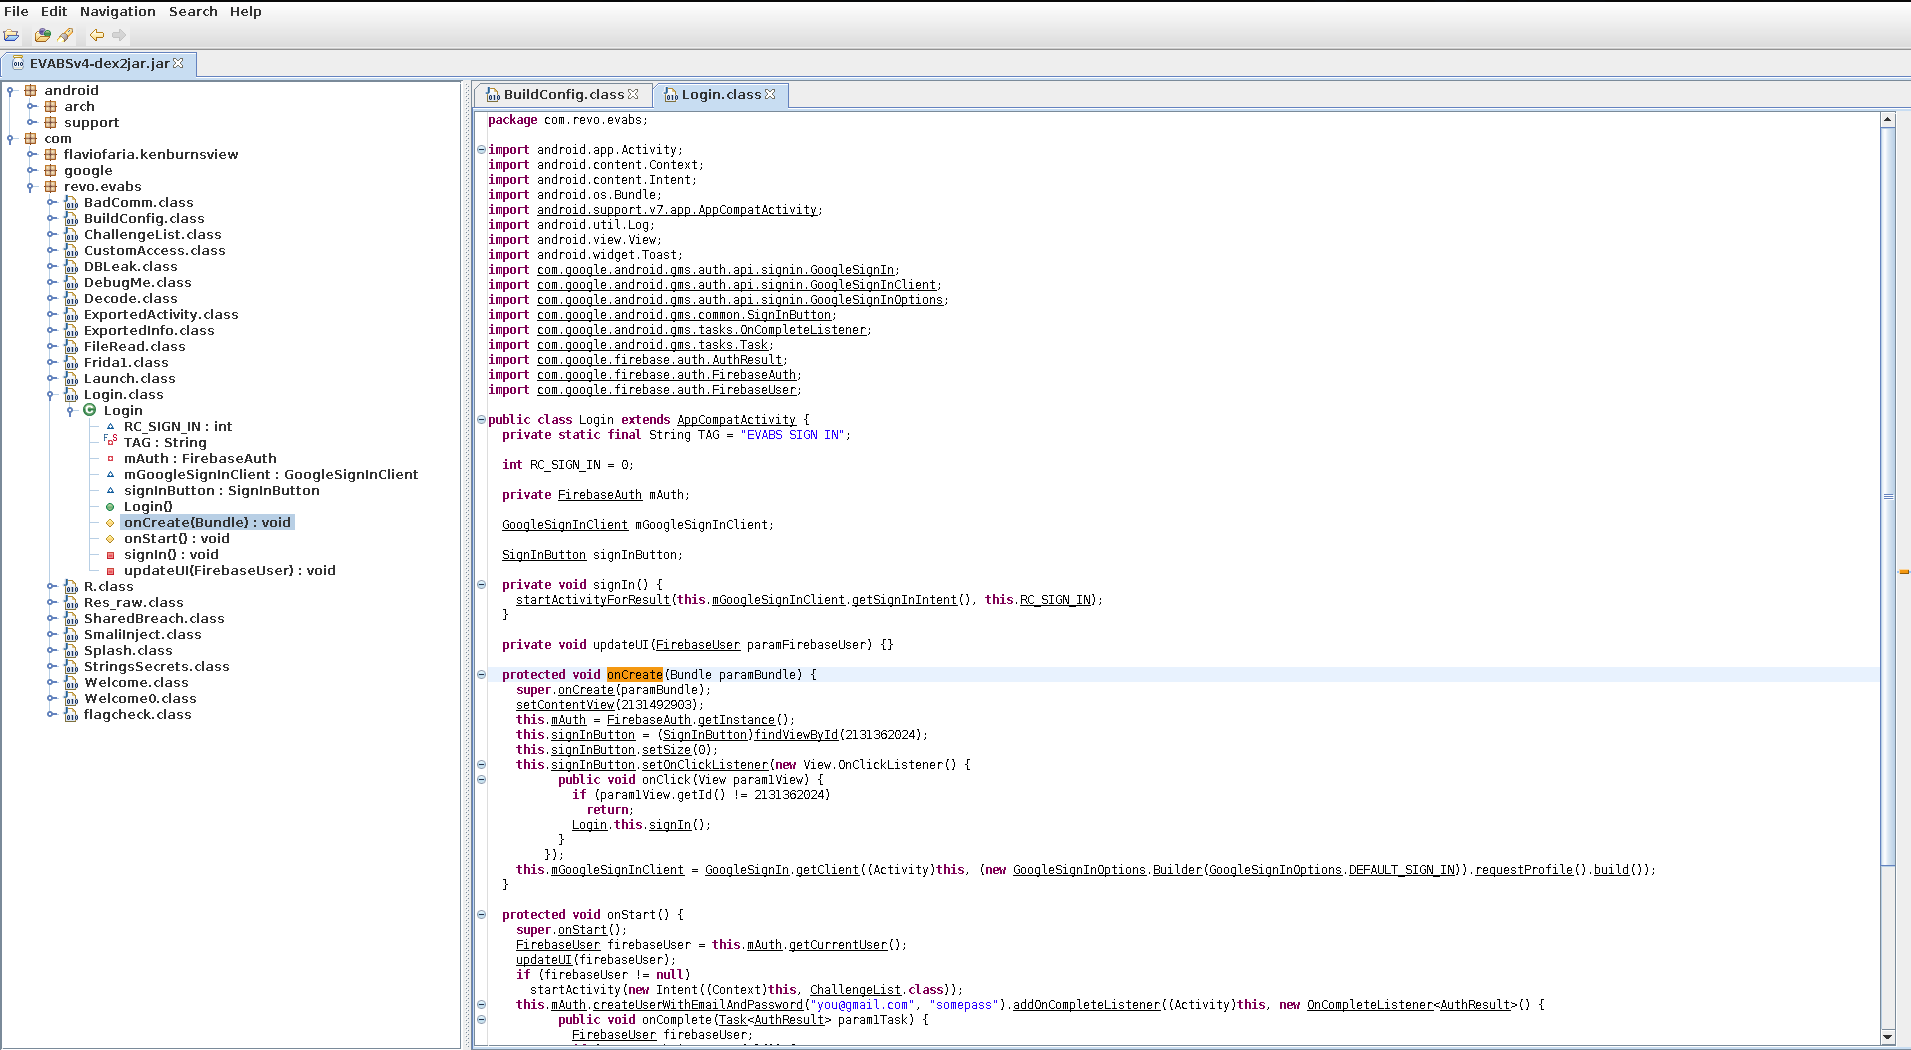Viewport: 1911px width, 1050px height.
Task: Go back with the yellow left arrow
Action: [97, 35]
